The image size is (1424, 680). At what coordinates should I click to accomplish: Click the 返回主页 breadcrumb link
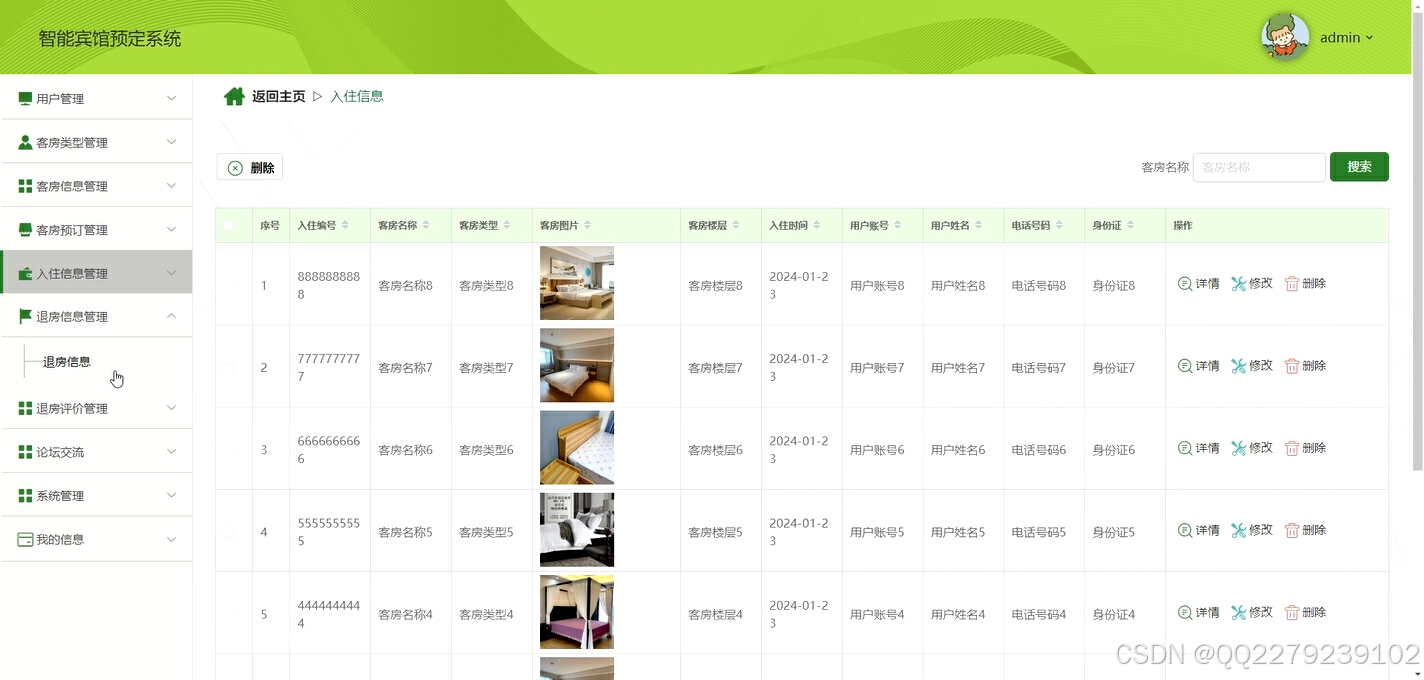278,95
